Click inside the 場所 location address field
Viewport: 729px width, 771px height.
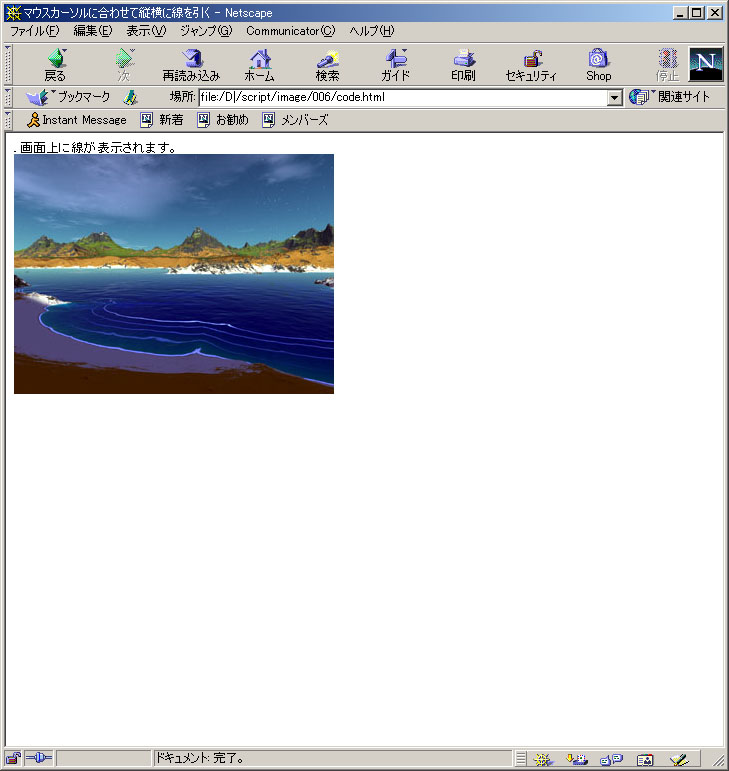click(400, 98)
